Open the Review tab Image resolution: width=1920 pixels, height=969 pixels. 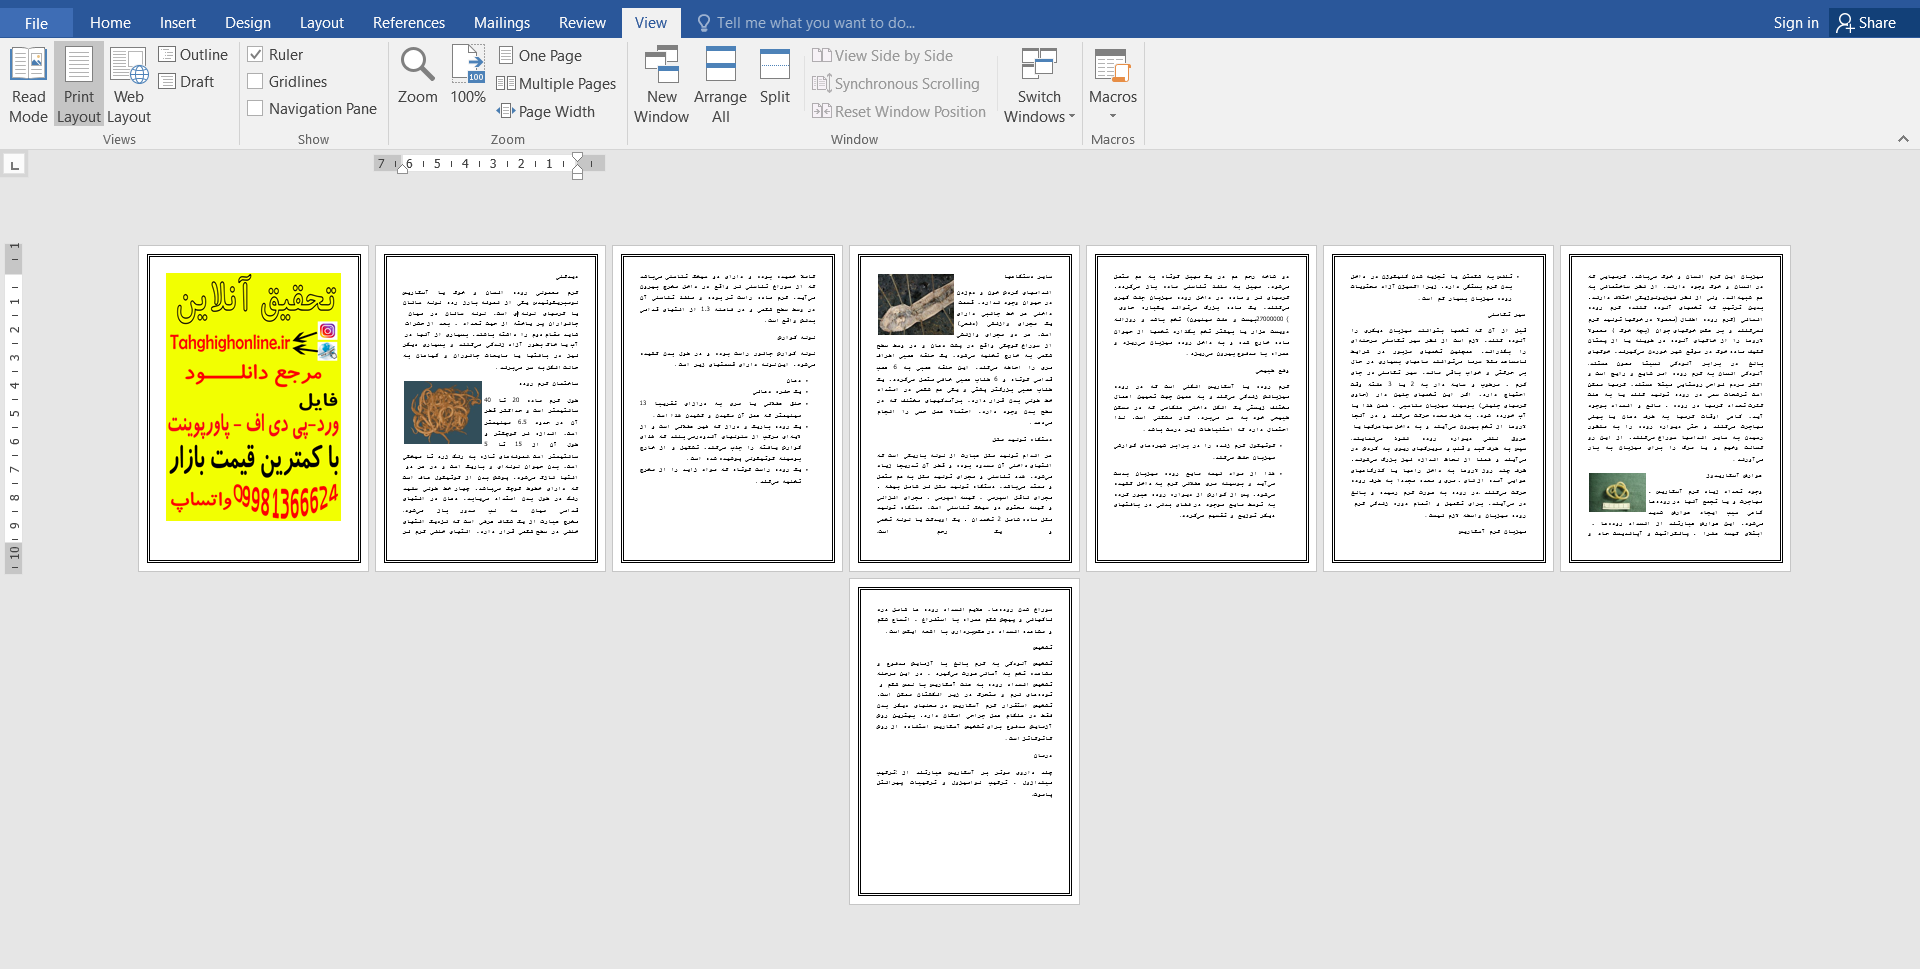pos(582,23)
